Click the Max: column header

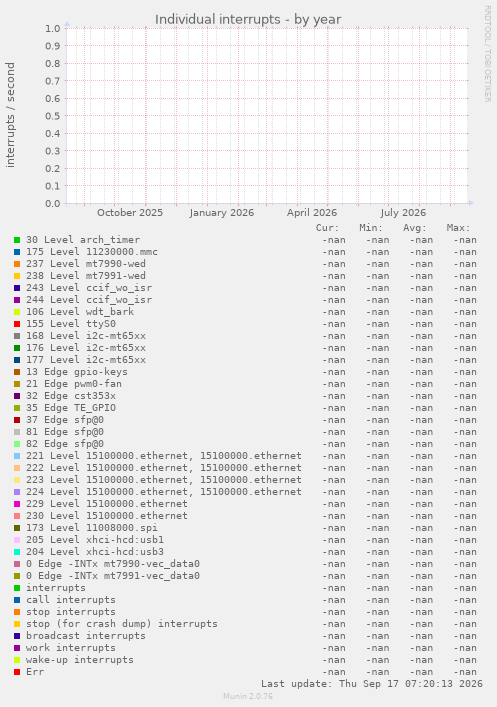[x=458, y=228]
